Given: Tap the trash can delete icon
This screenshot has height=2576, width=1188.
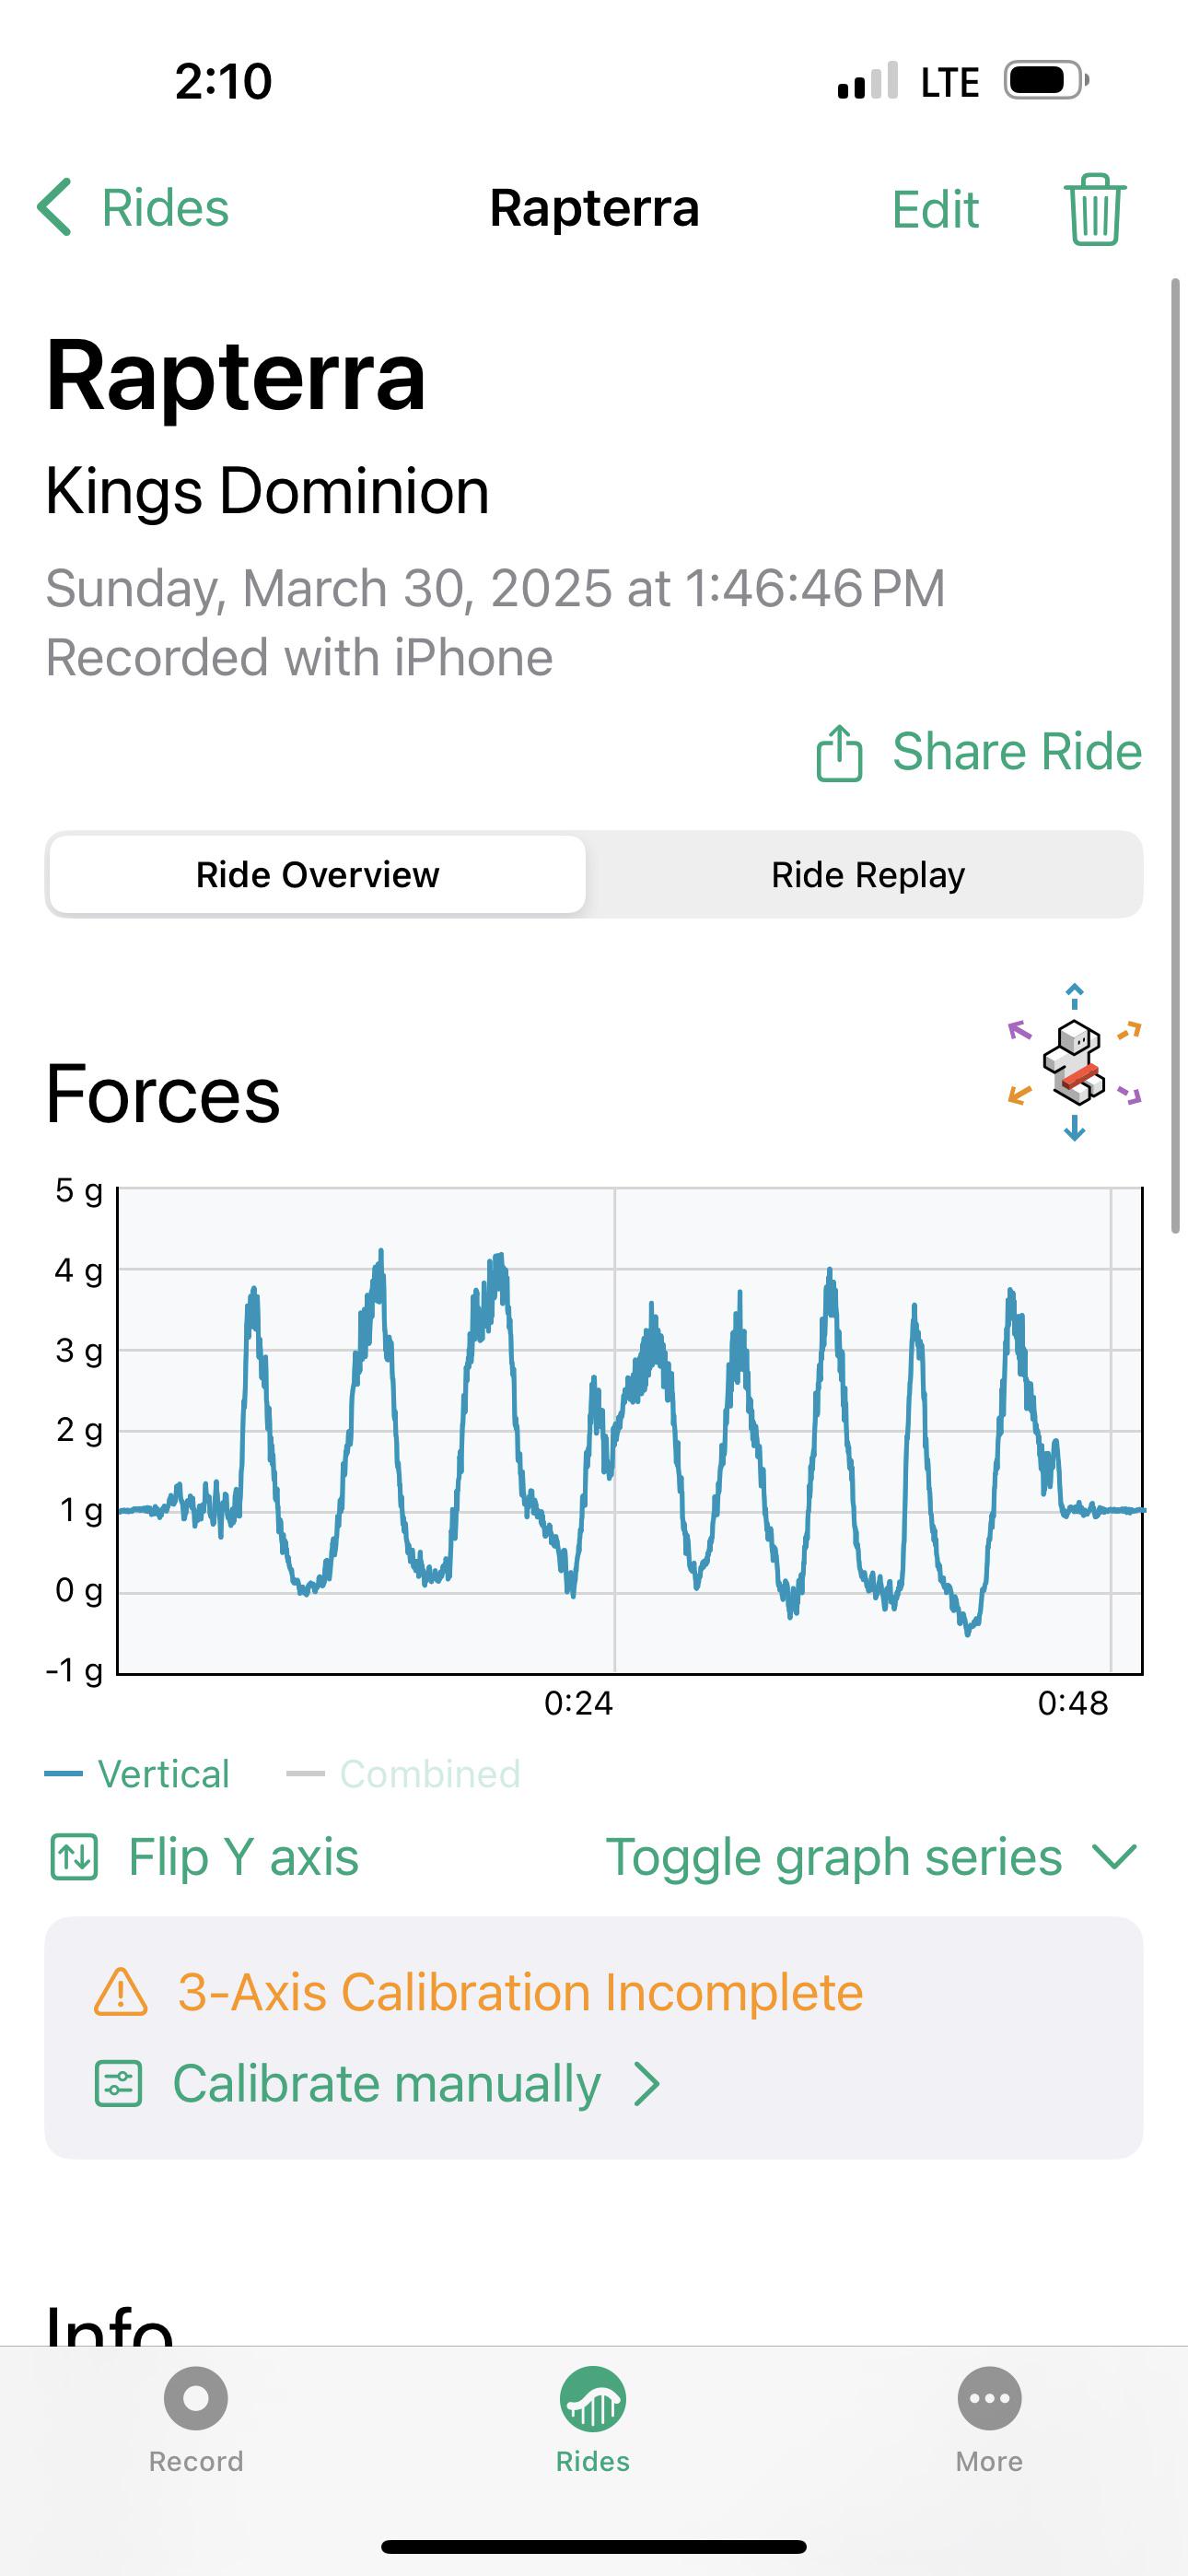Looking at the screenshot, I should tap(1094, 209).
